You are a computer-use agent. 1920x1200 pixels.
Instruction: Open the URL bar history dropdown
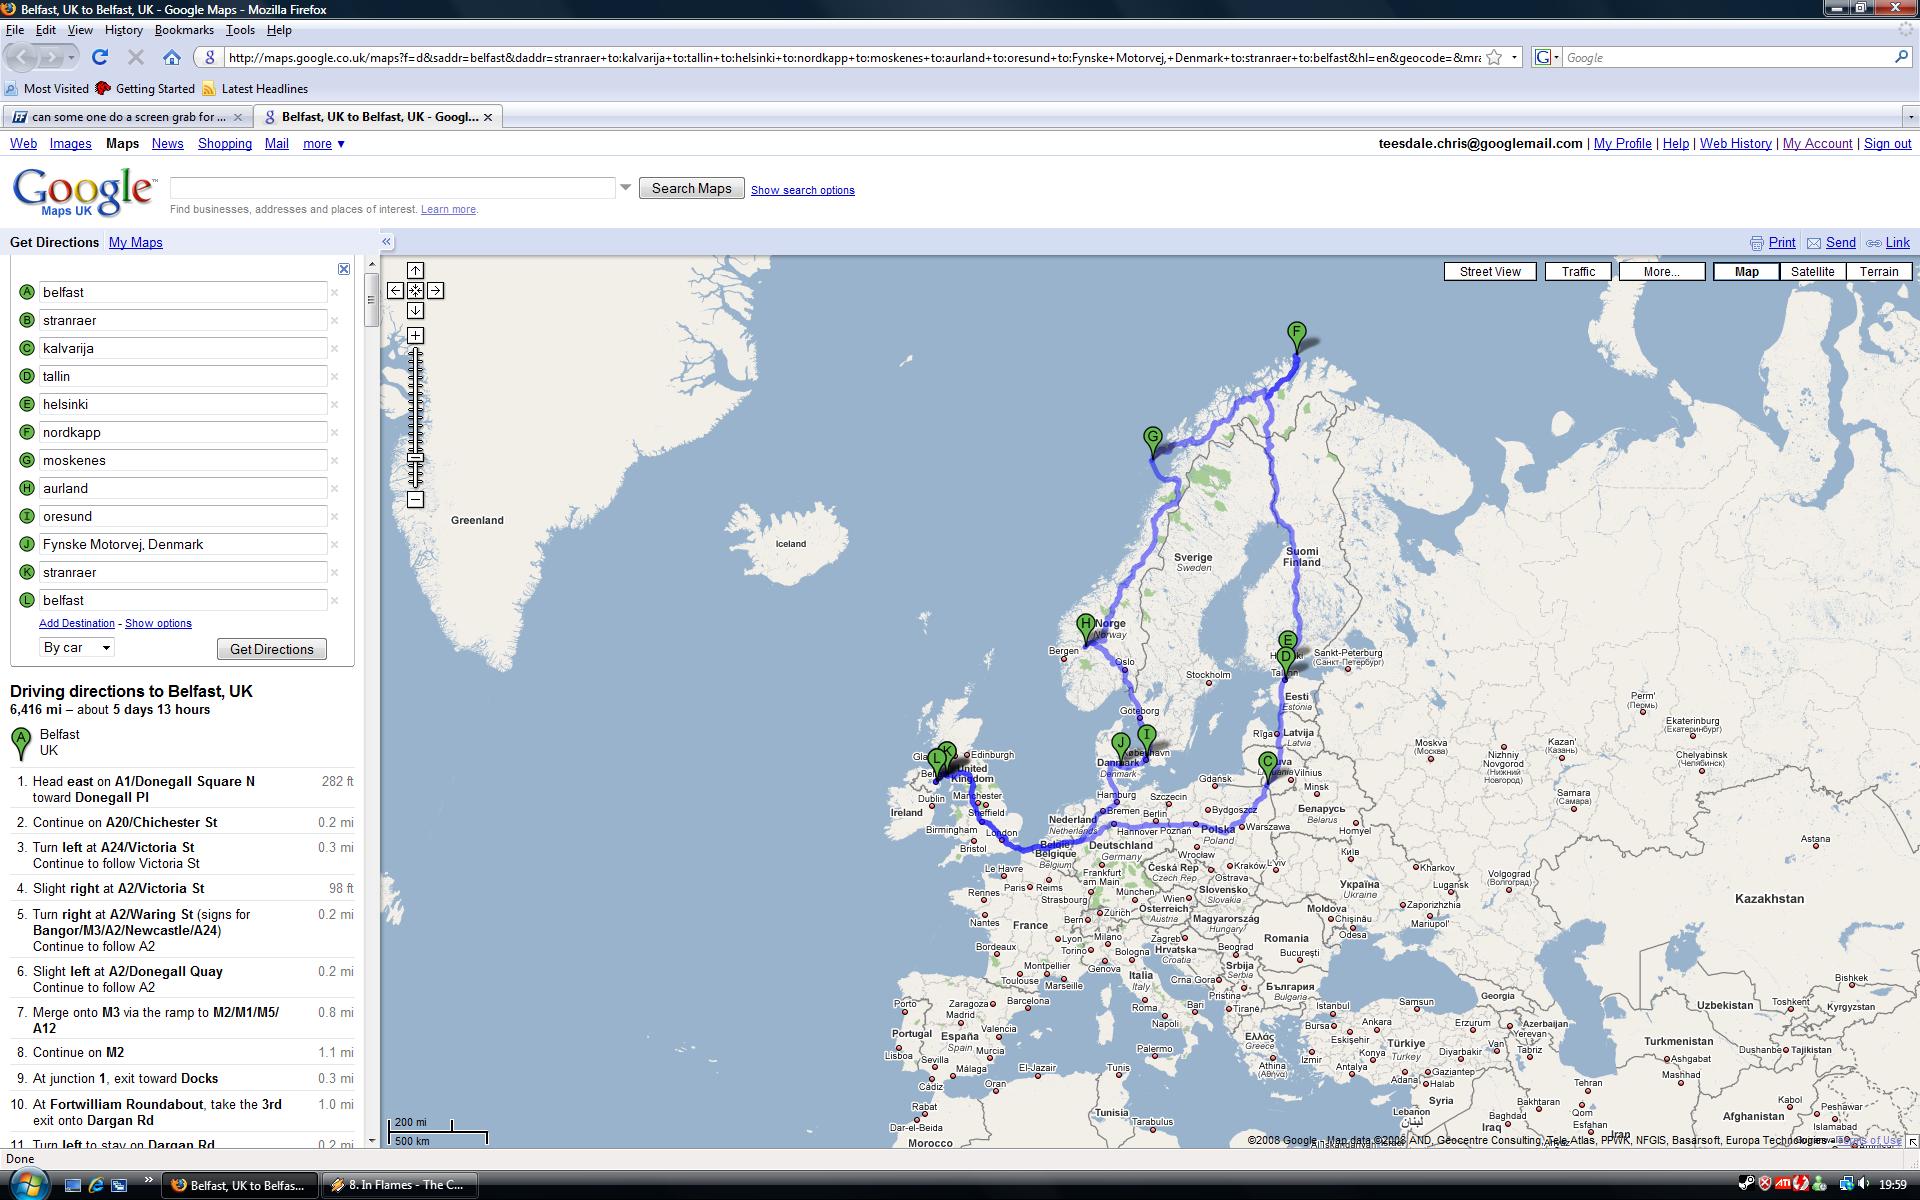1514,58
